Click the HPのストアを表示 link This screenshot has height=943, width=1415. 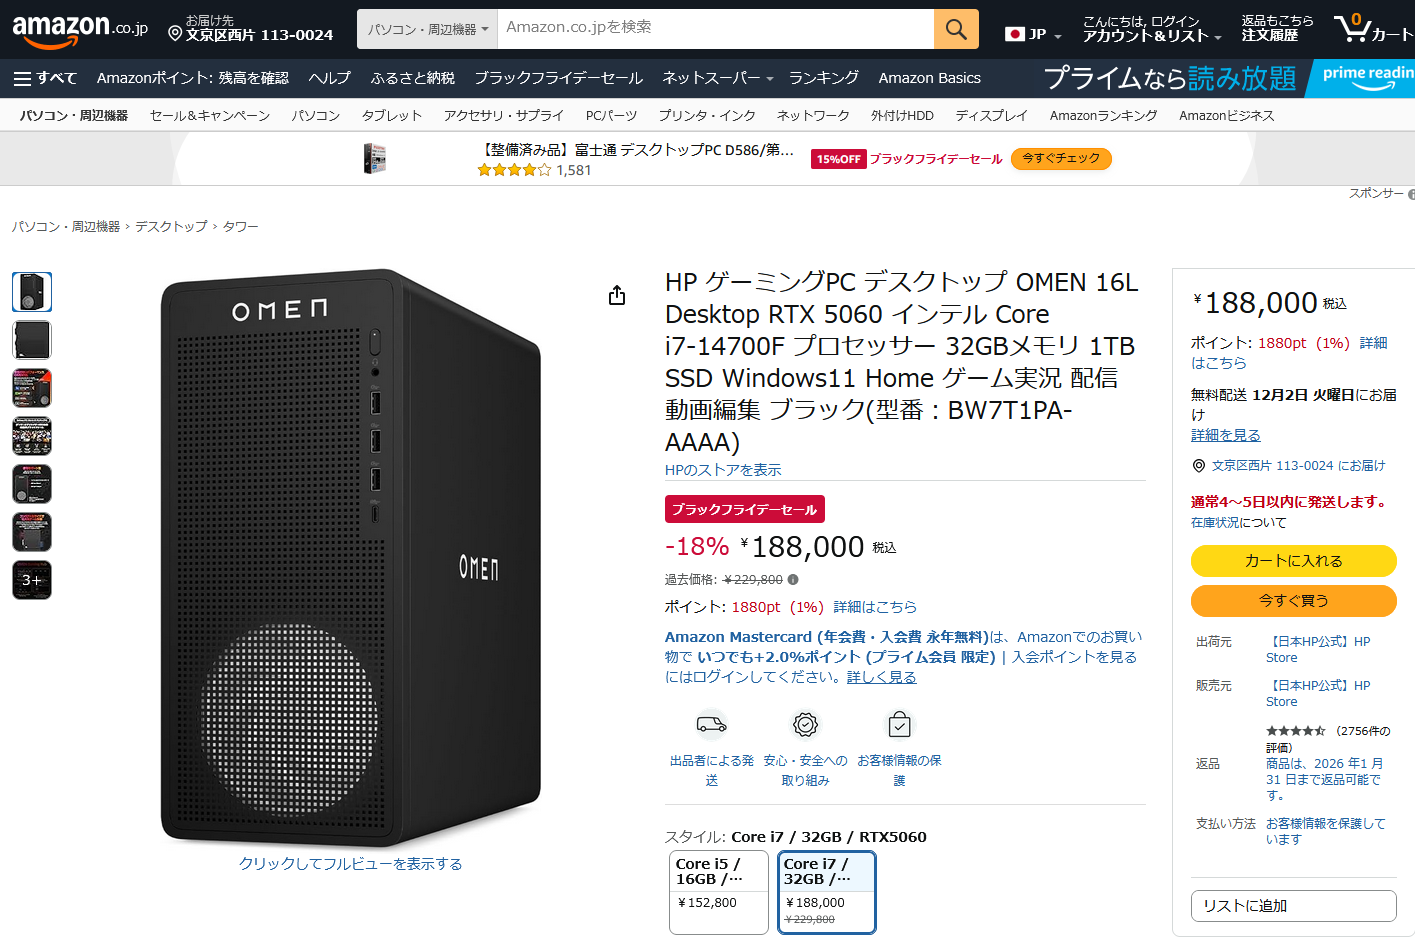[x=723, y=470]
